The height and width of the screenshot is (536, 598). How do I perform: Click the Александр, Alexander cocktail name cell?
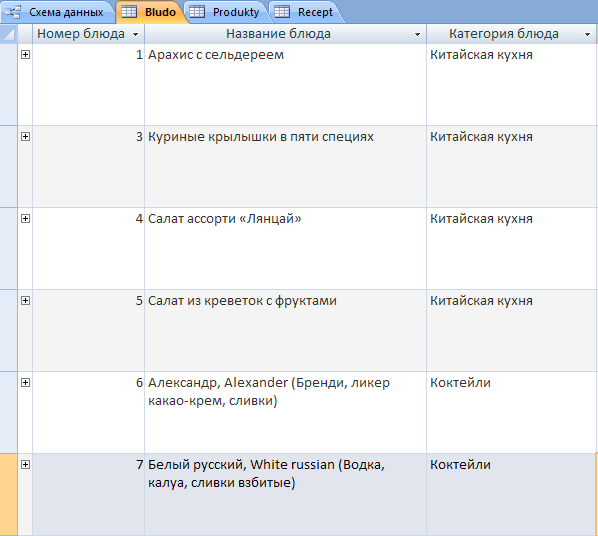click(285, 413)
